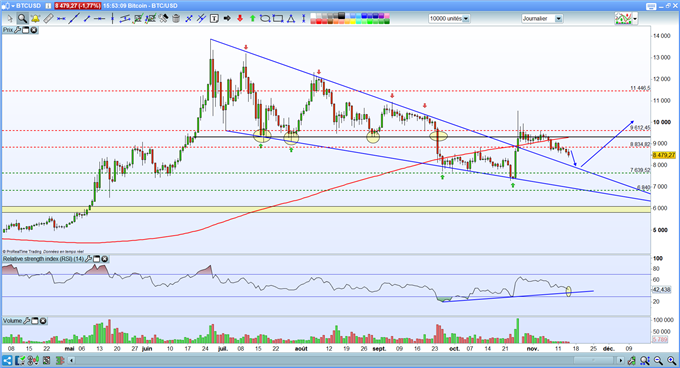The height and width of the screenshot is (368, 680).
Task: Select the triangle drawing tool
Action: 291,18
